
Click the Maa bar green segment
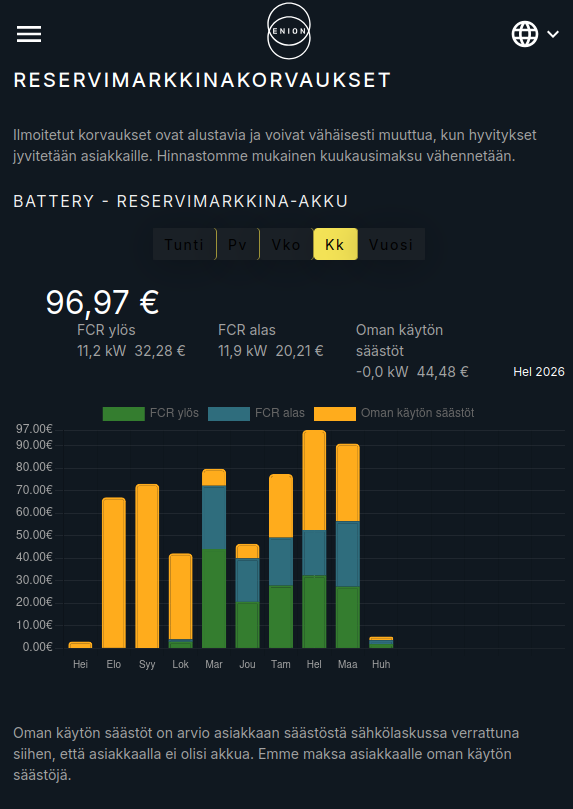click(x=348, y=618)
